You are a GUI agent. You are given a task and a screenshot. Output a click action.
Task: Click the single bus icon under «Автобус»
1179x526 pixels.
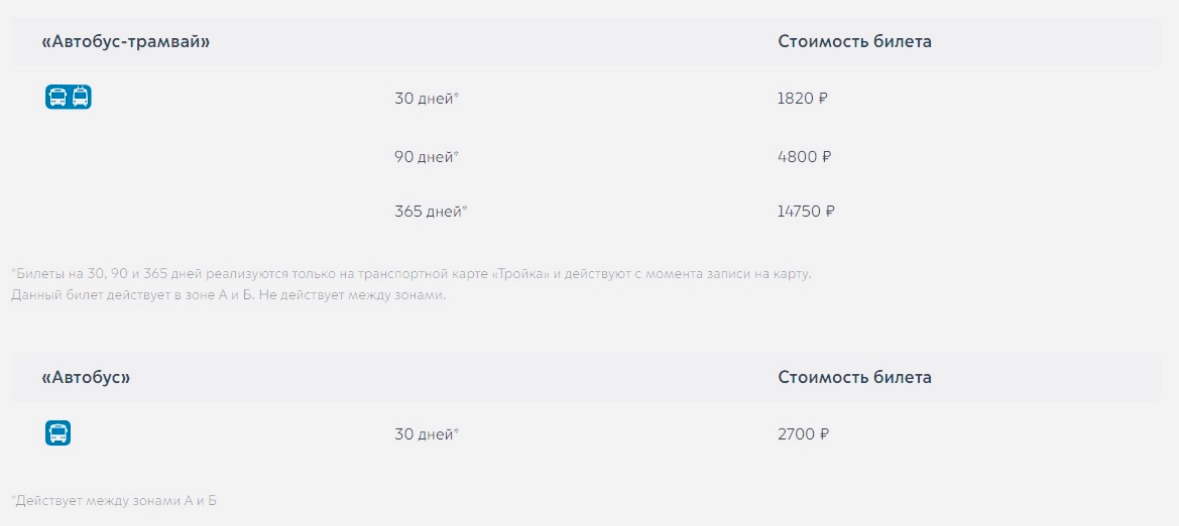(58, 433)
